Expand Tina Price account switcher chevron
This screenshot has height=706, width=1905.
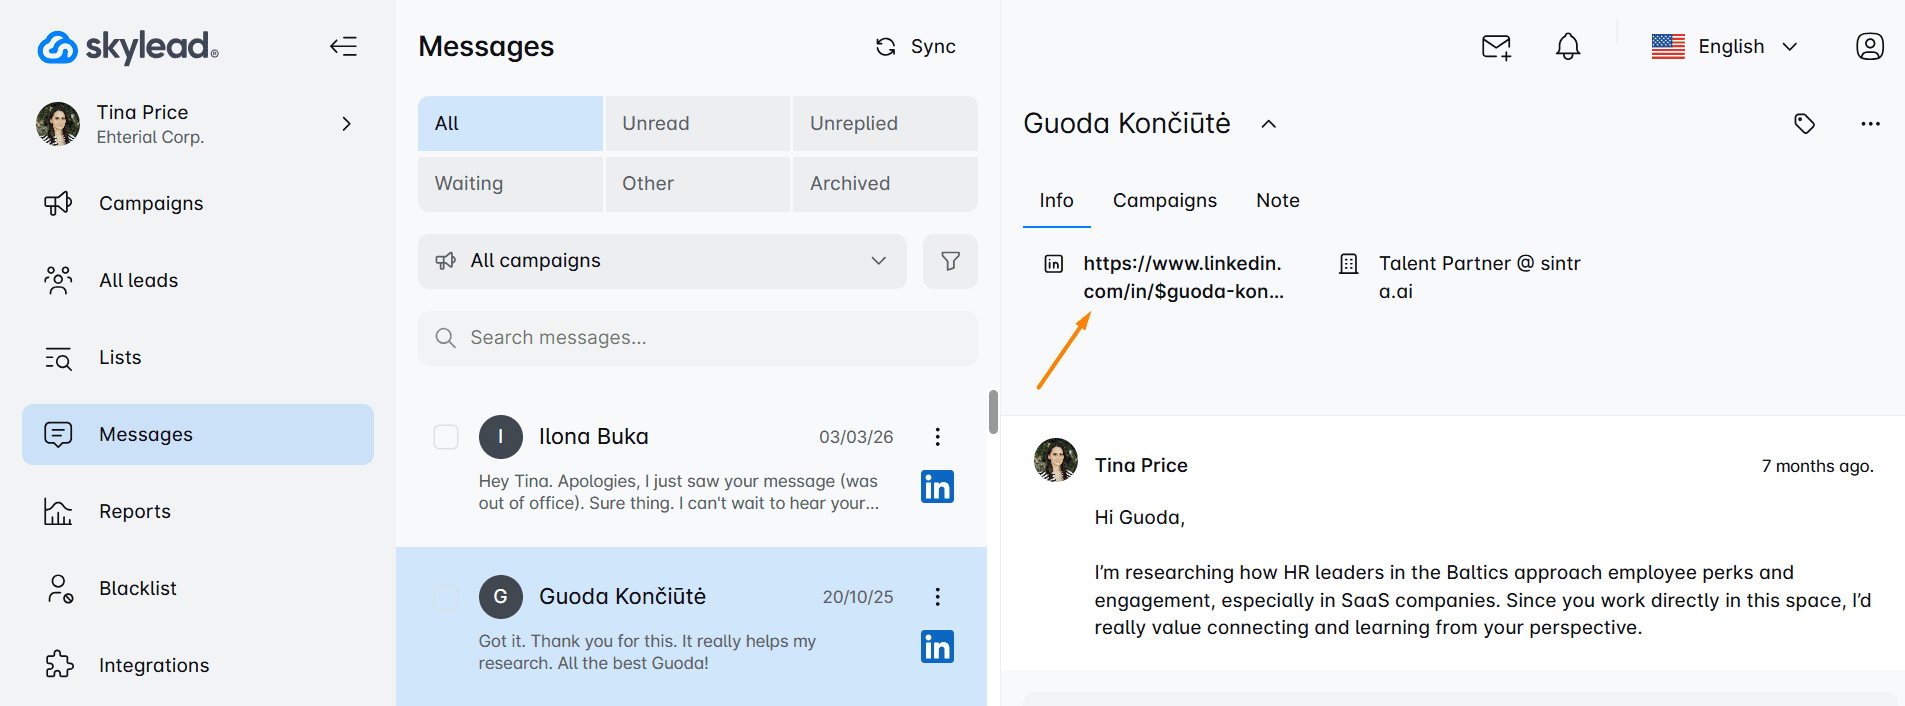pyautogui.click(x=346, y=124)
